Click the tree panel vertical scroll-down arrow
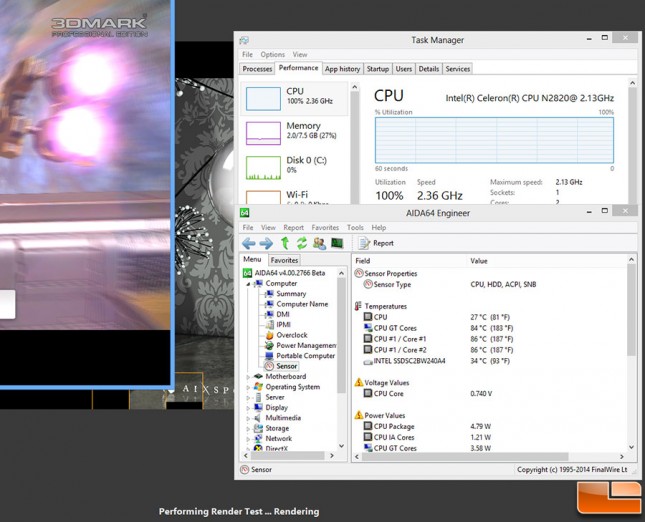 [x=341, y=446]
